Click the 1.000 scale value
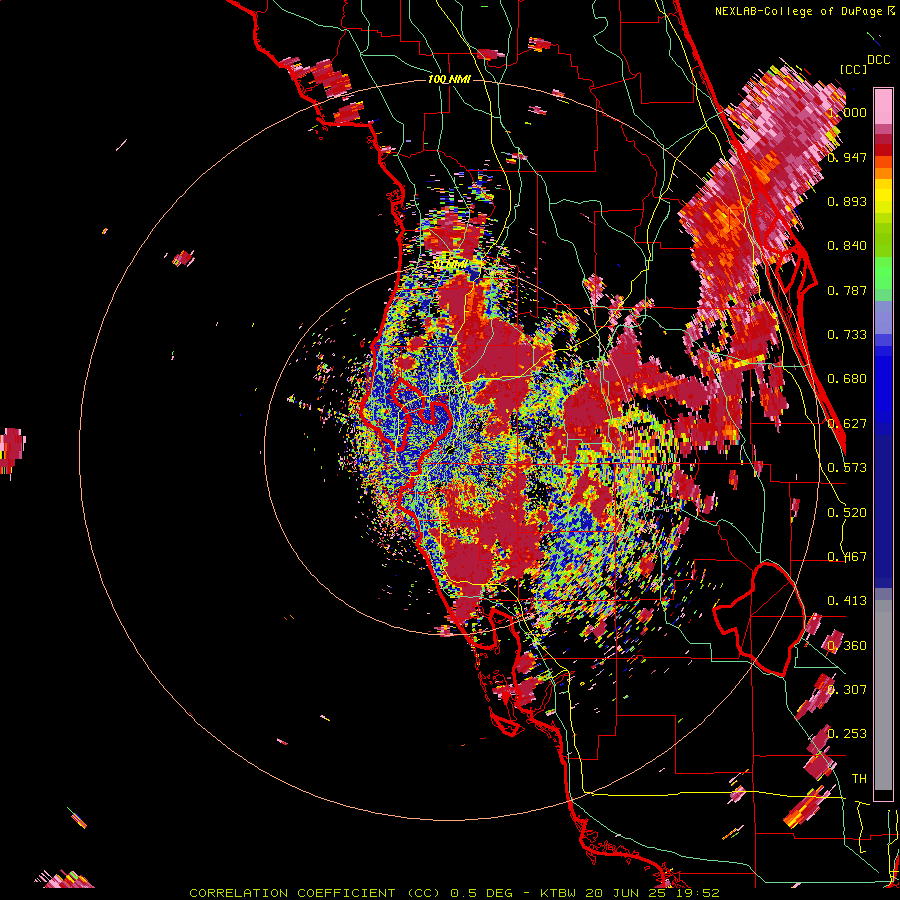Image resolution: width=900 pixels, height=900 pixels. pyautogui.click(x=847, y=112)
